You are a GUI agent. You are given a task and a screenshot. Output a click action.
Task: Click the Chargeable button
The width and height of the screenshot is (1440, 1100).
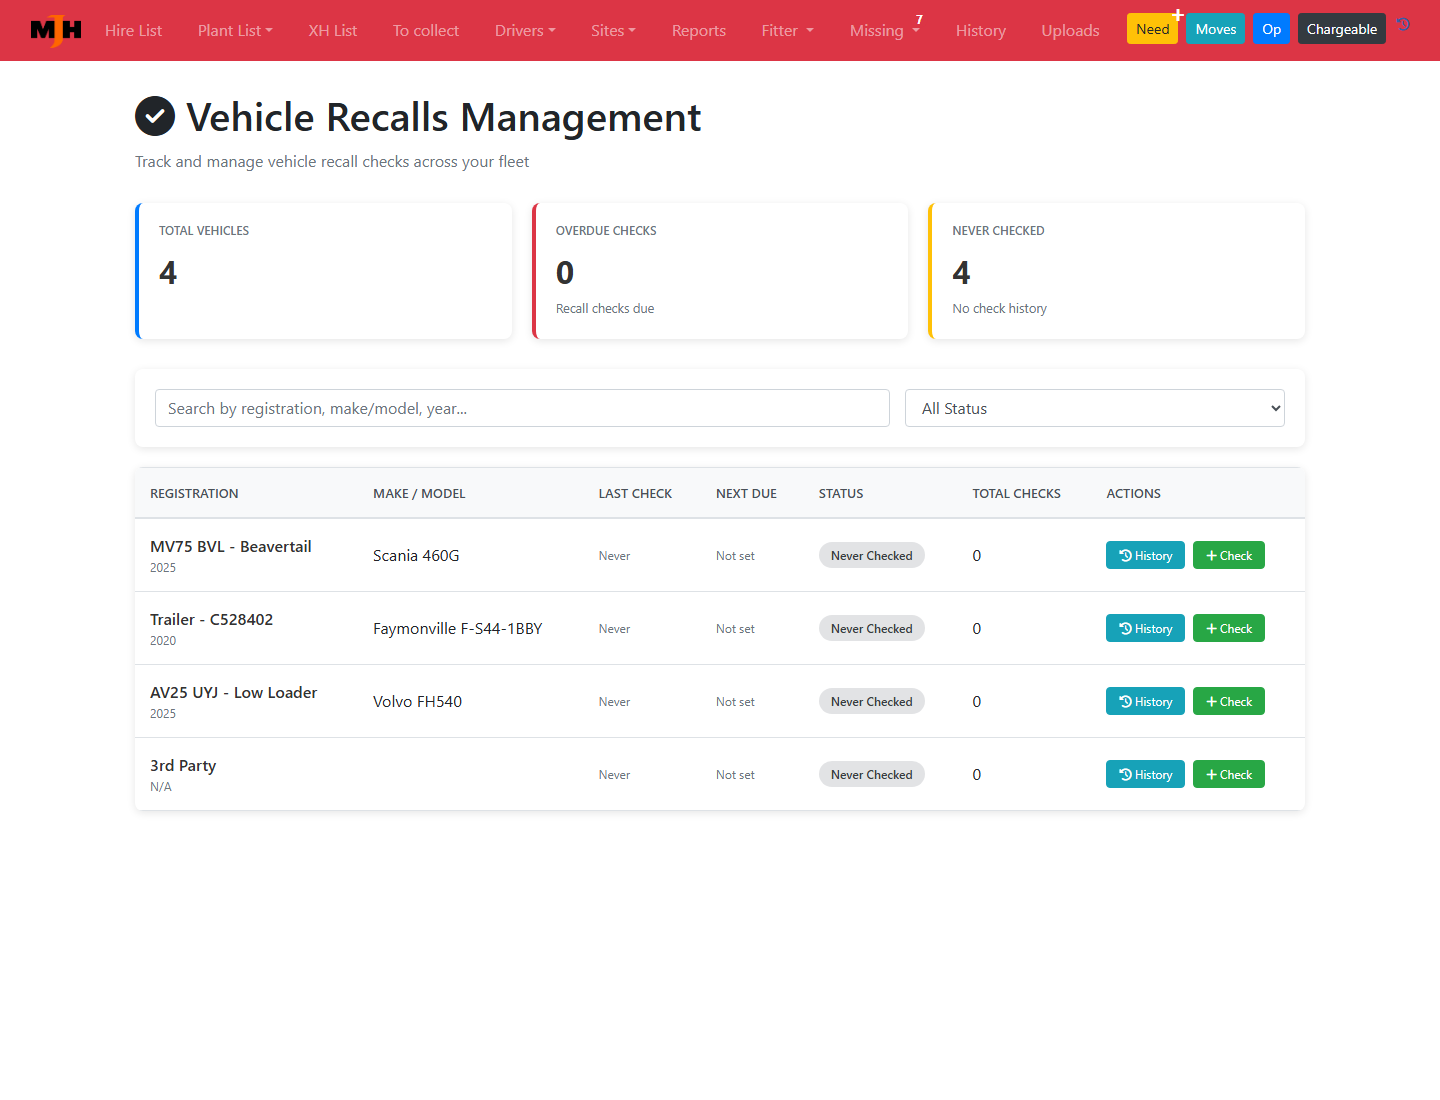1341,29
